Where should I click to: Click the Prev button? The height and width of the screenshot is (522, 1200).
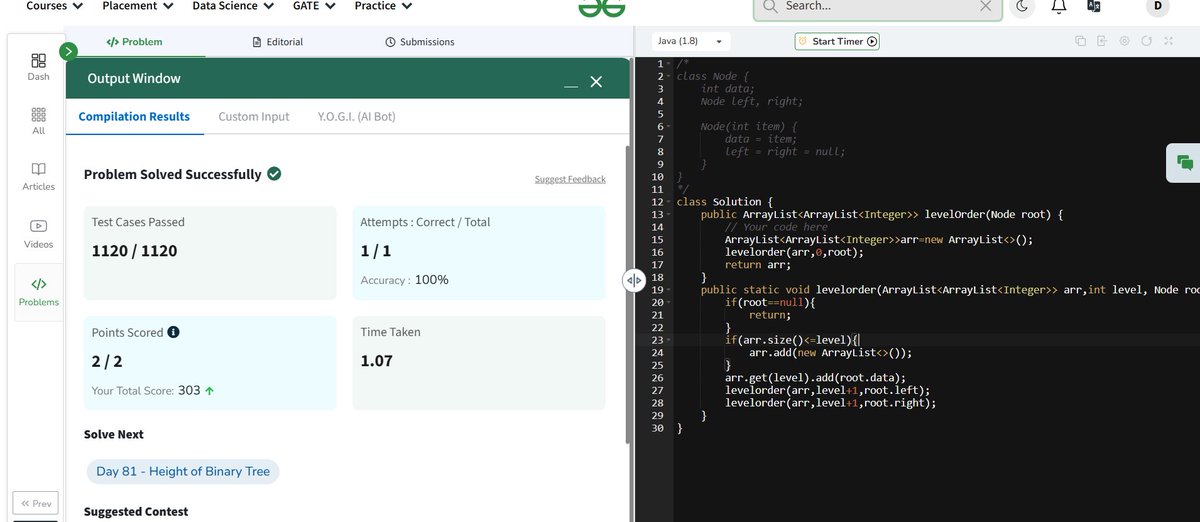35,503
